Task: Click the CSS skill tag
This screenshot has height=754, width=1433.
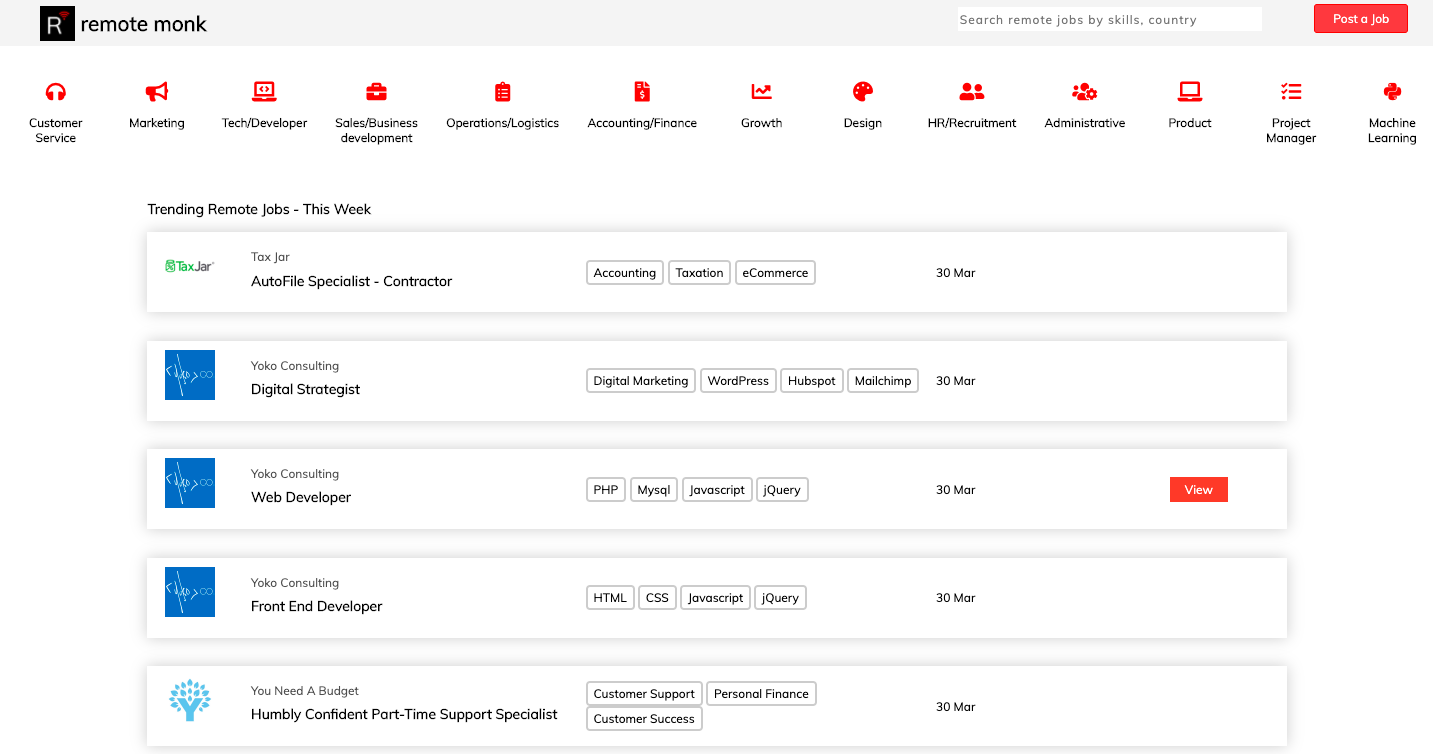Action: pos(657,598)
